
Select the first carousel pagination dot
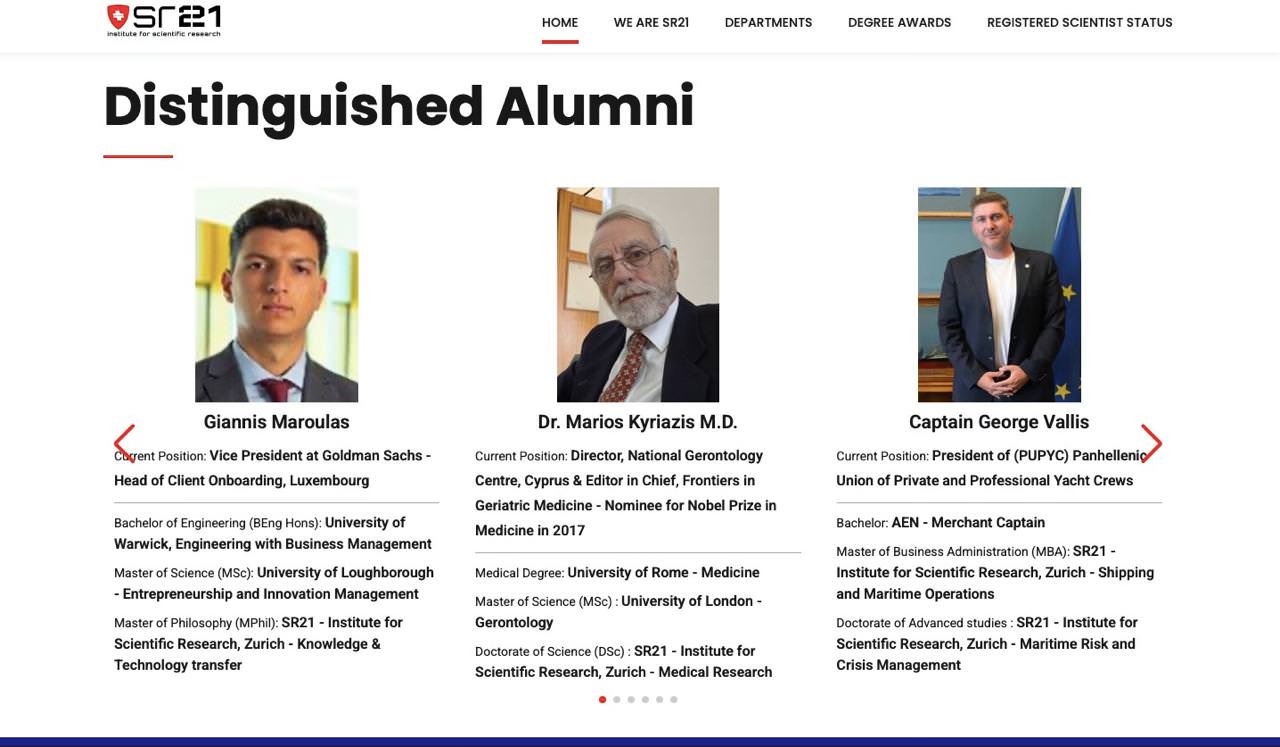coord(602,700)
